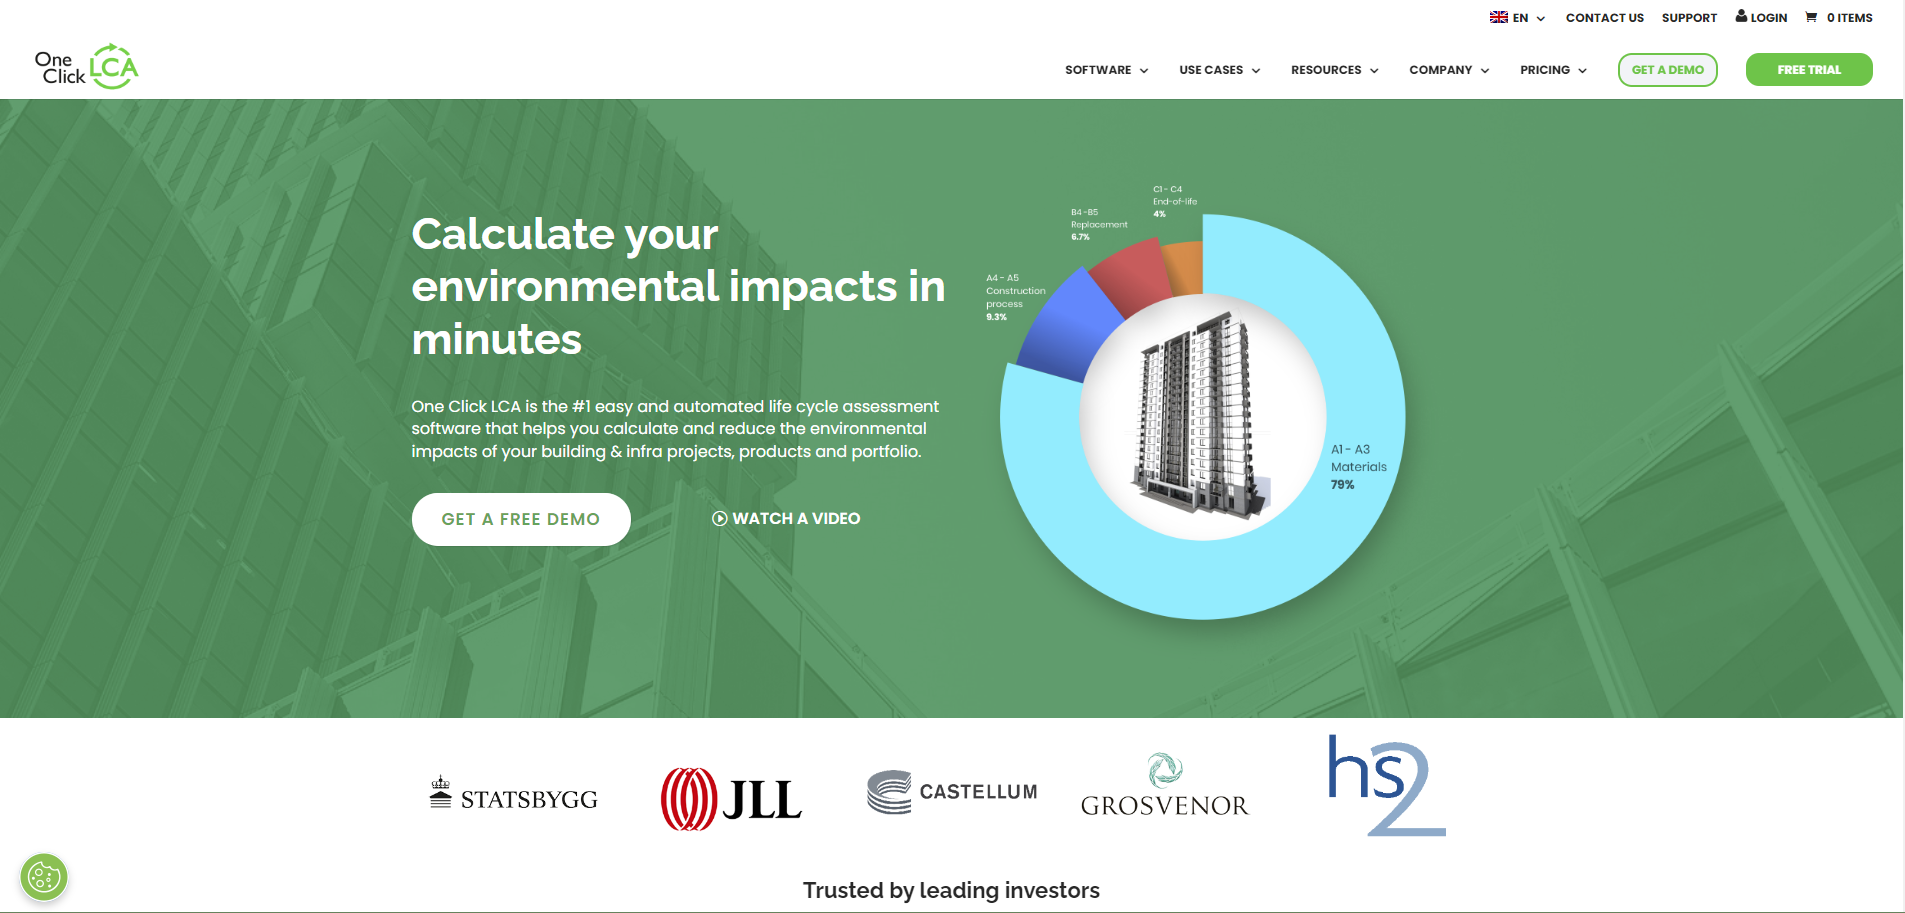Click the JLL logo
Screen dimensions: 1905x913
coord(731,799)
